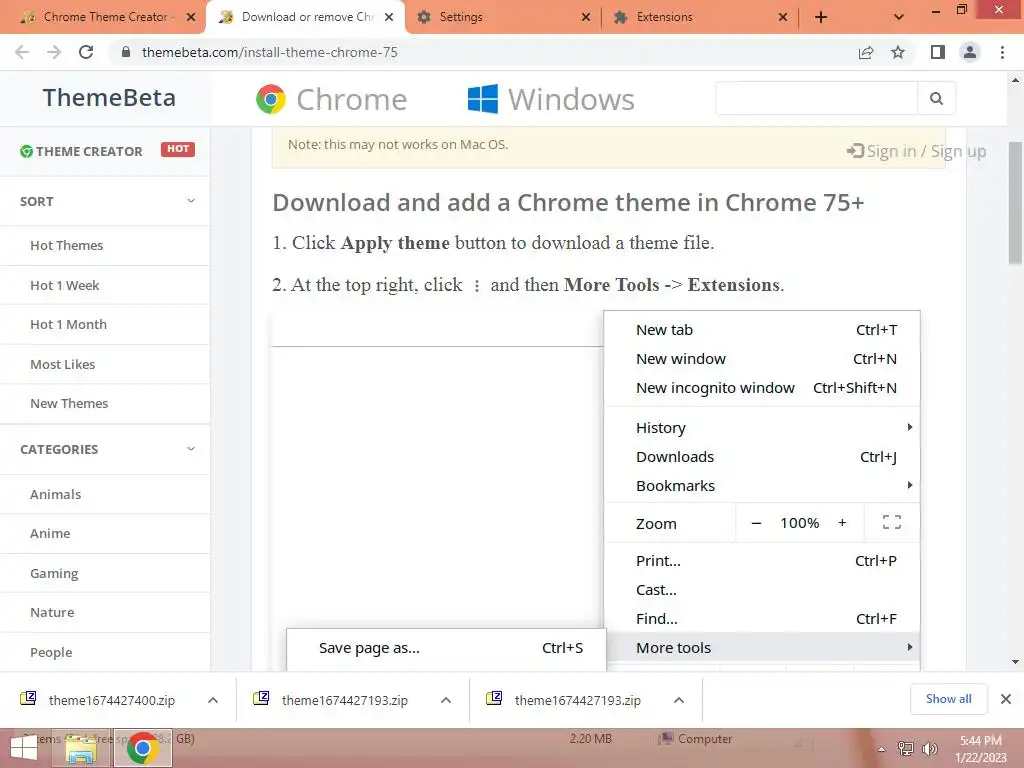Image resolution: width=1024 pixels, height=768 pixels.
Task: Close the downloads bar
Action: (1006, 699)
